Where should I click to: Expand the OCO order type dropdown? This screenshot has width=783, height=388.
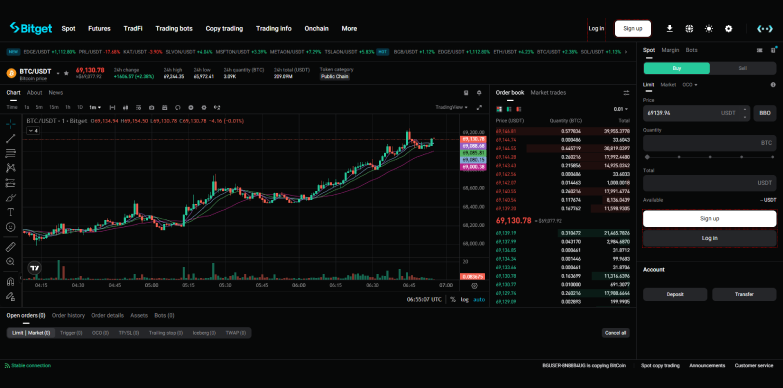[690, 85]
